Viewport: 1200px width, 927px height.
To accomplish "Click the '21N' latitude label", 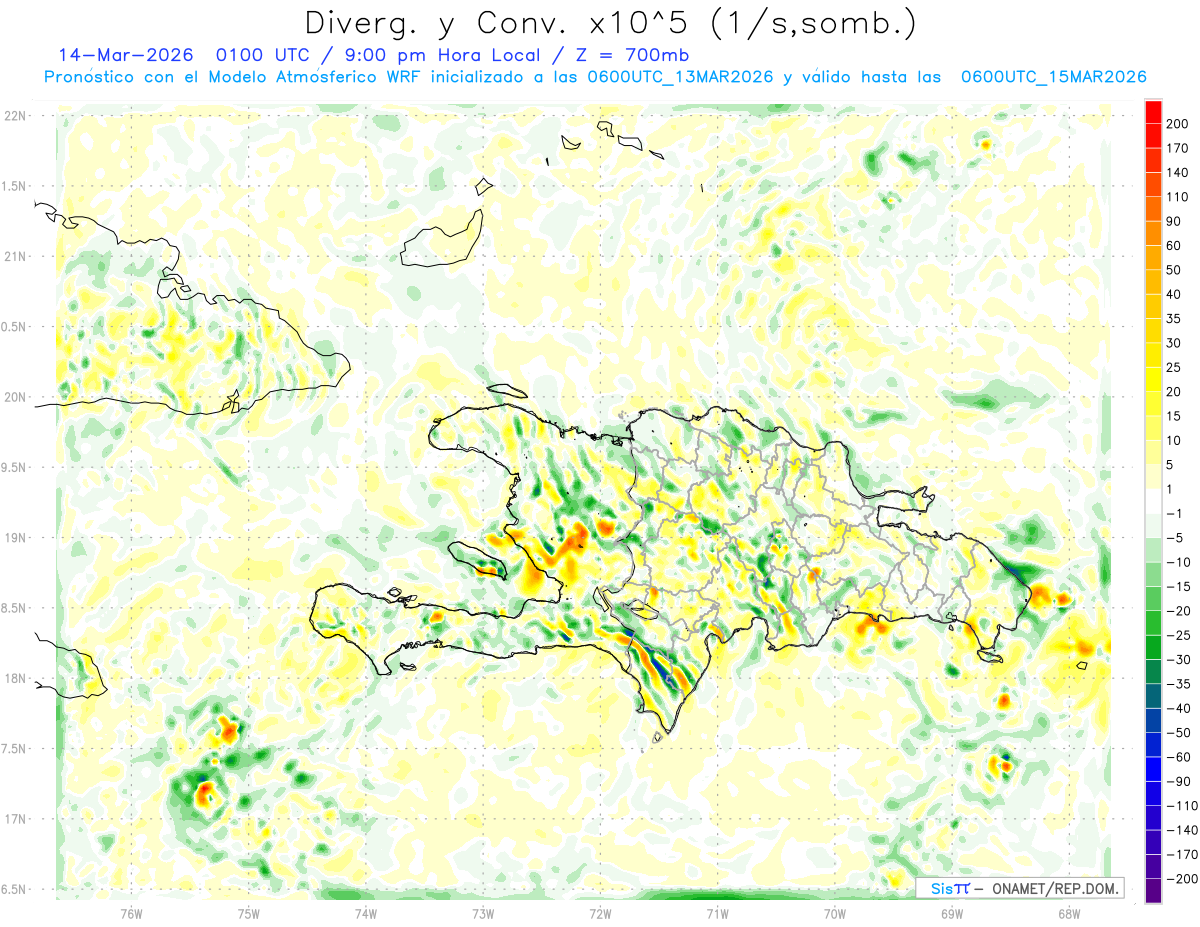I will pos(15,256).
